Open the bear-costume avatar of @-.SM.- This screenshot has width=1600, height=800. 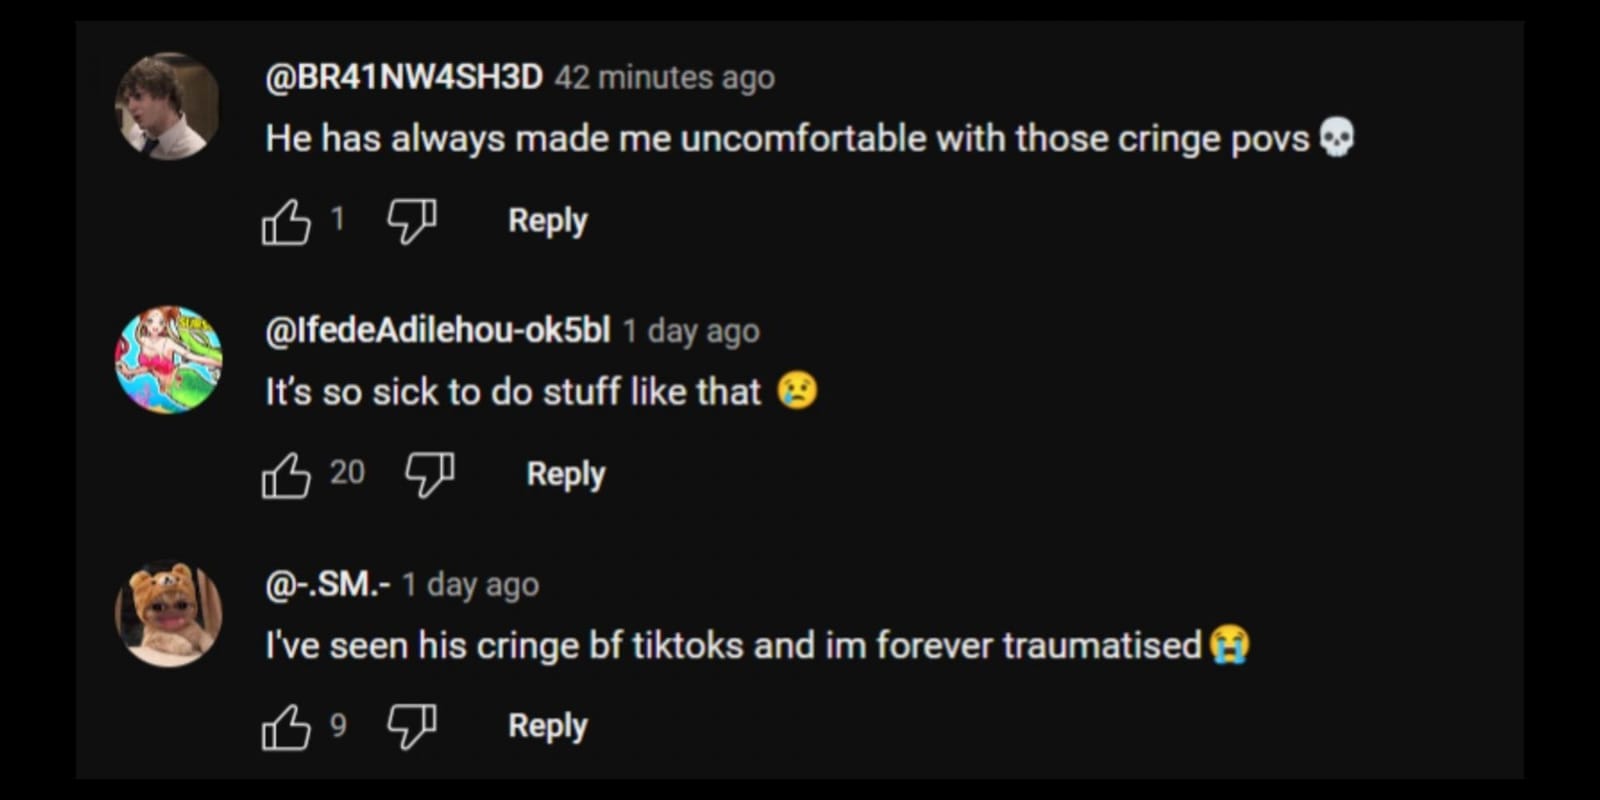point(168,613)
